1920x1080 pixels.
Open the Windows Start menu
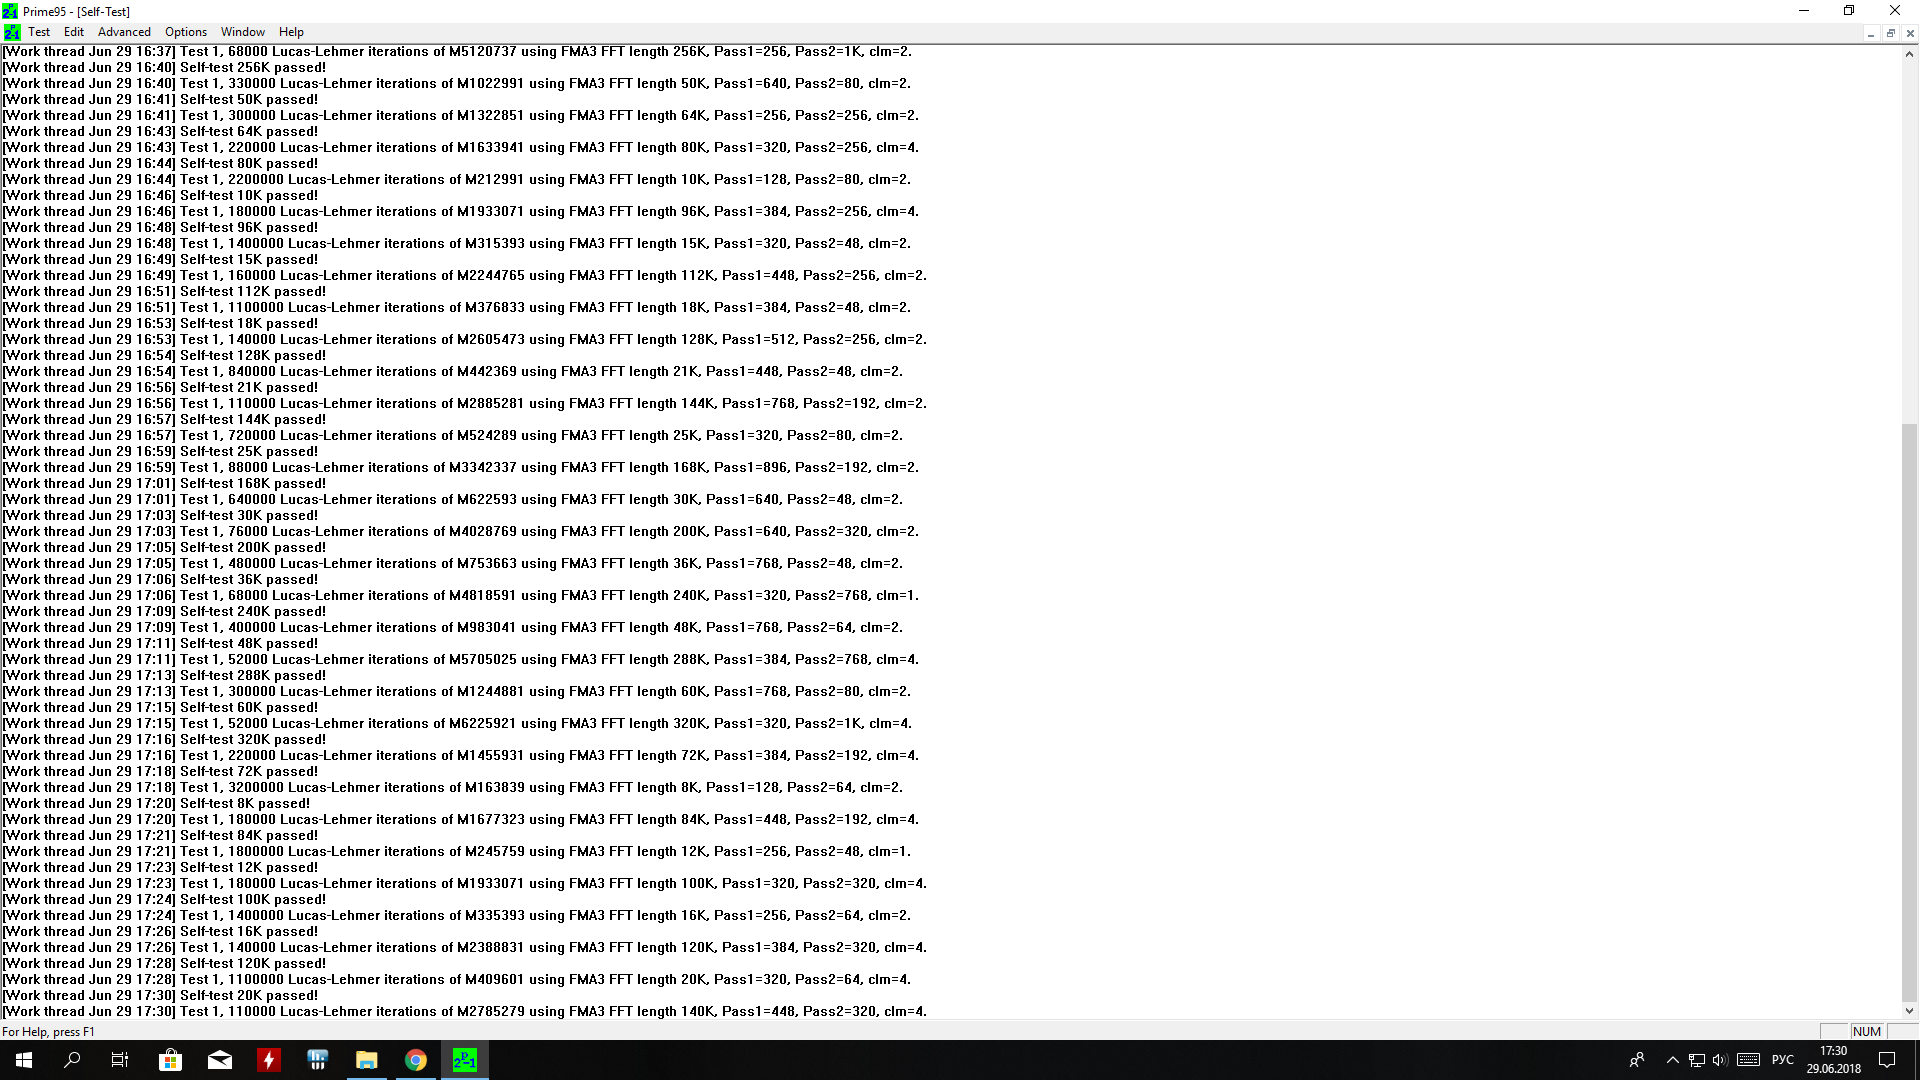[24, 1060]
